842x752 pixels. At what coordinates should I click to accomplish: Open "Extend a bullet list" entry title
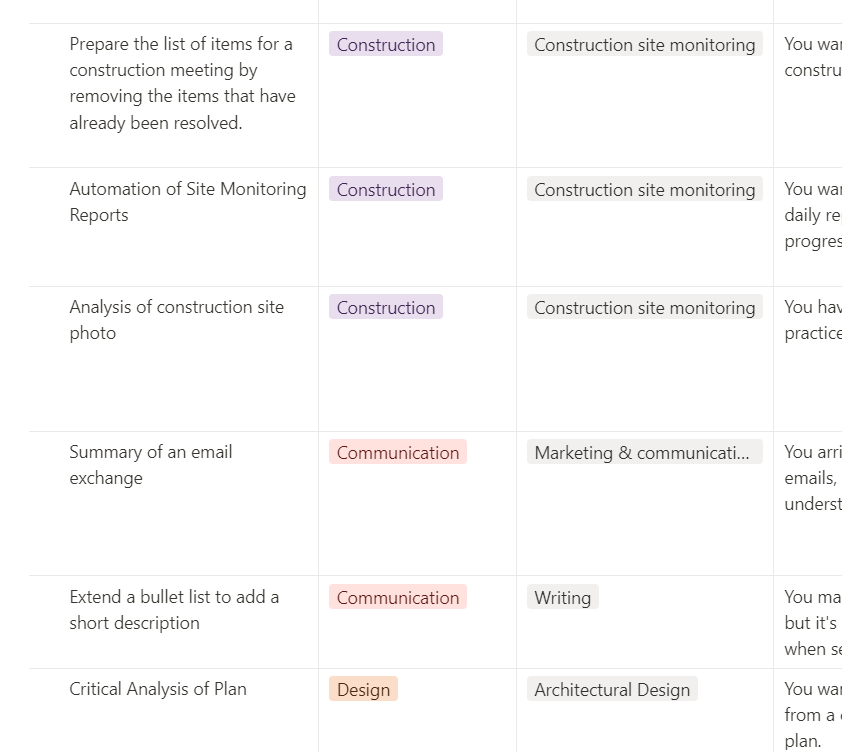click(x=174, y=610)
